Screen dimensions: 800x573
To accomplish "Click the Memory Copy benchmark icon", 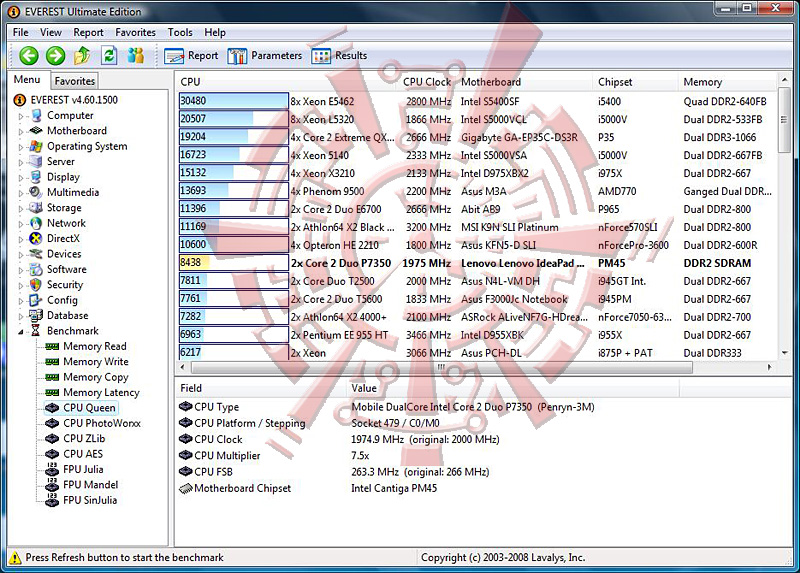I will [52, 377].
